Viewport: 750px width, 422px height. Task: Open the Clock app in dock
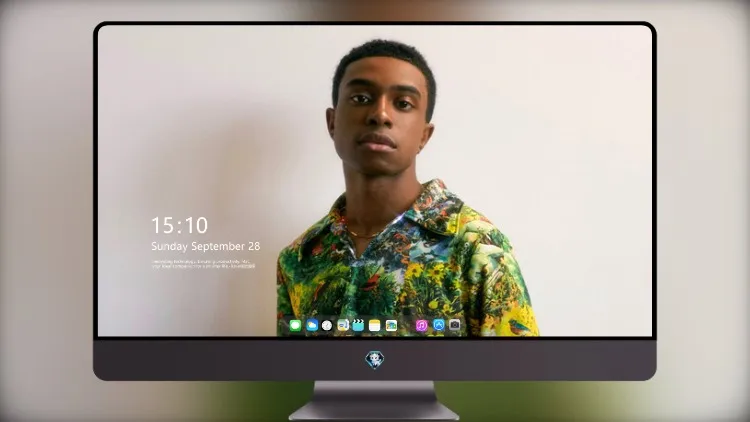point(327,325)
